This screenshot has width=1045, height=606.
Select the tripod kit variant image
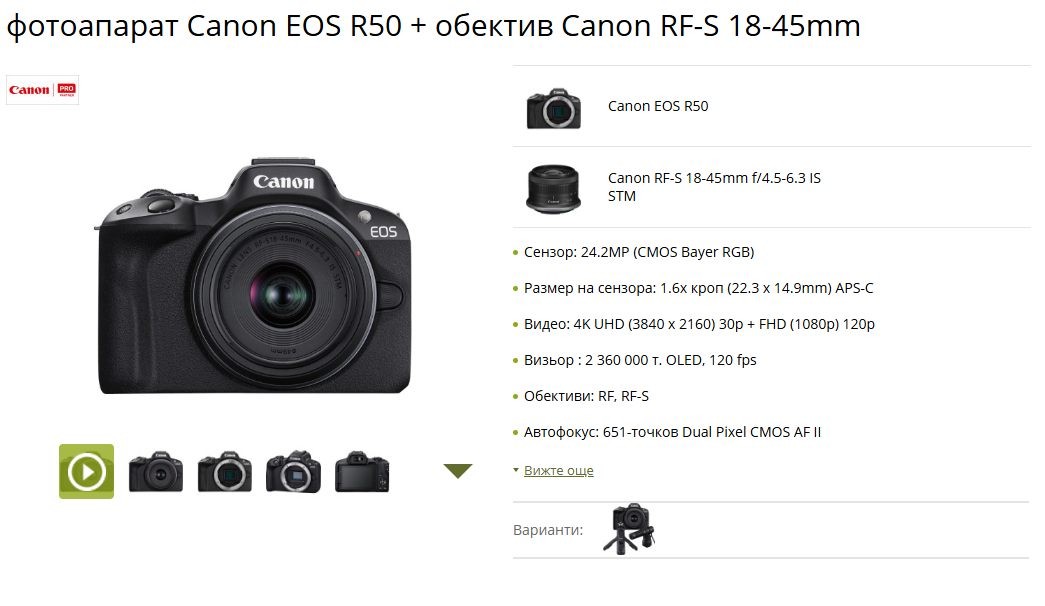point(630,529)
